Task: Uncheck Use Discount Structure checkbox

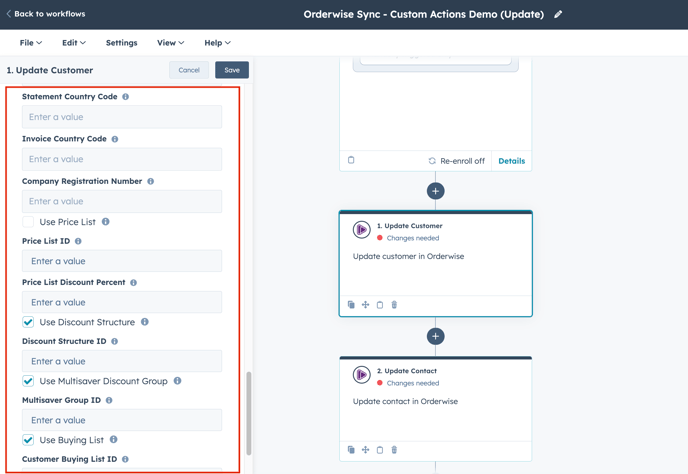Action: 28,322
